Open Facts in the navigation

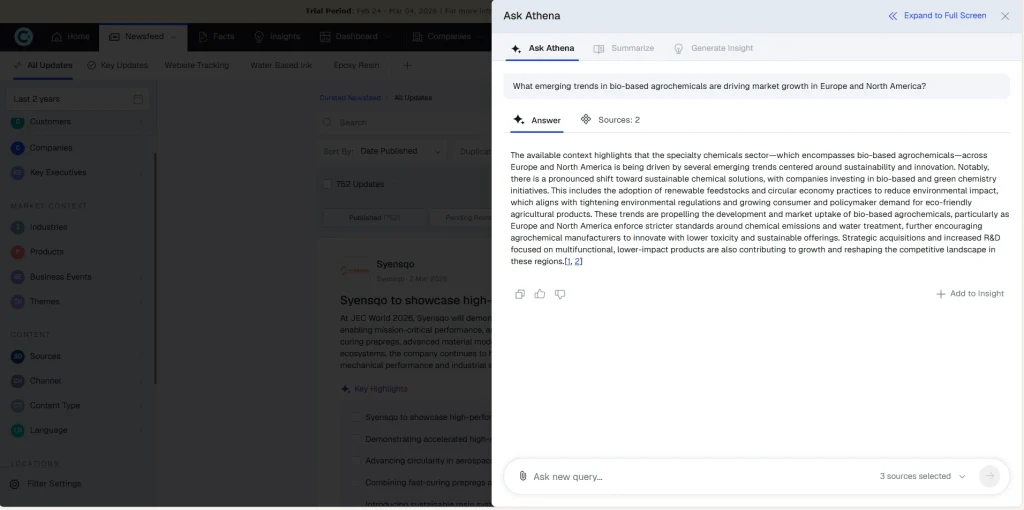pos(216,37)
